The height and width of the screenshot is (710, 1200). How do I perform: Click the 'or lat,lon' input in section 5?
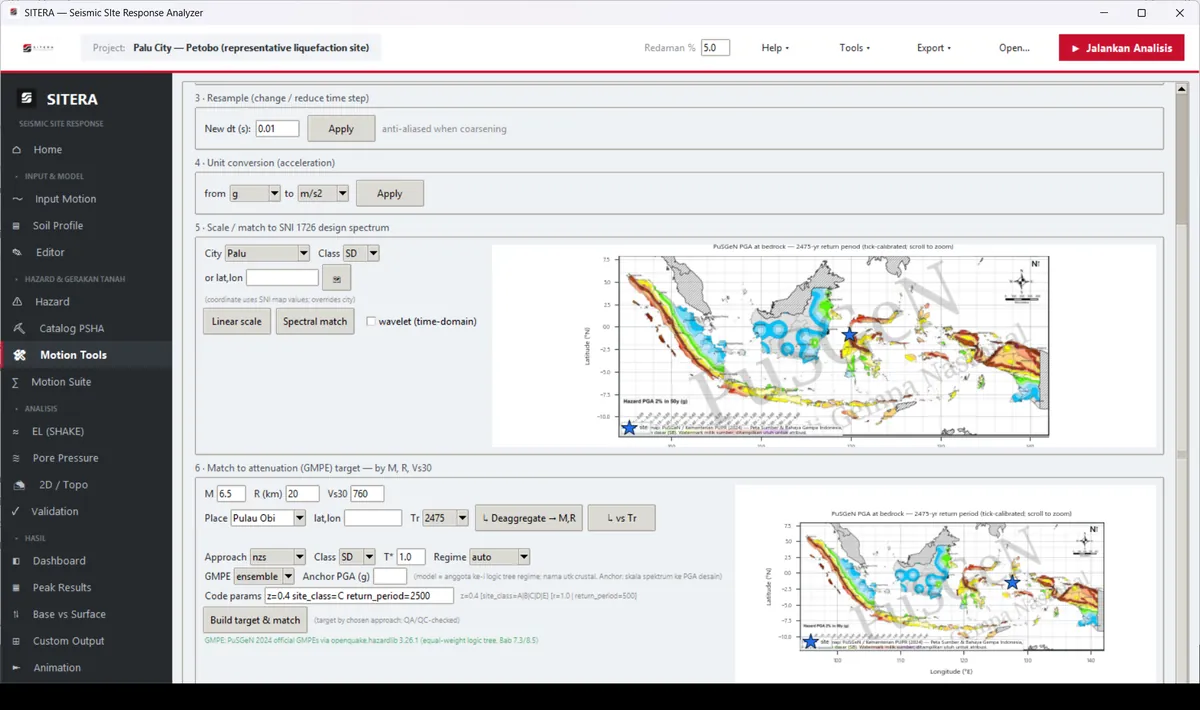coord(282,277)
